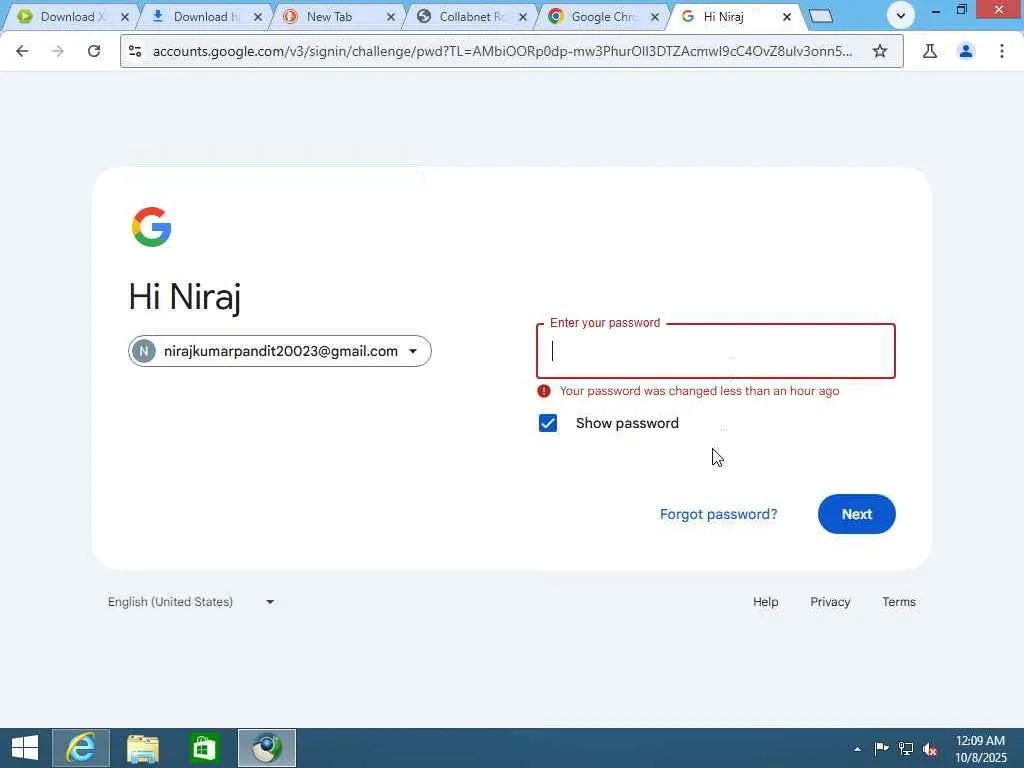Image resolution: width=1024 pixels, height=768 pixels.
Task: Open the Privacy link
Action: (830, 601)
